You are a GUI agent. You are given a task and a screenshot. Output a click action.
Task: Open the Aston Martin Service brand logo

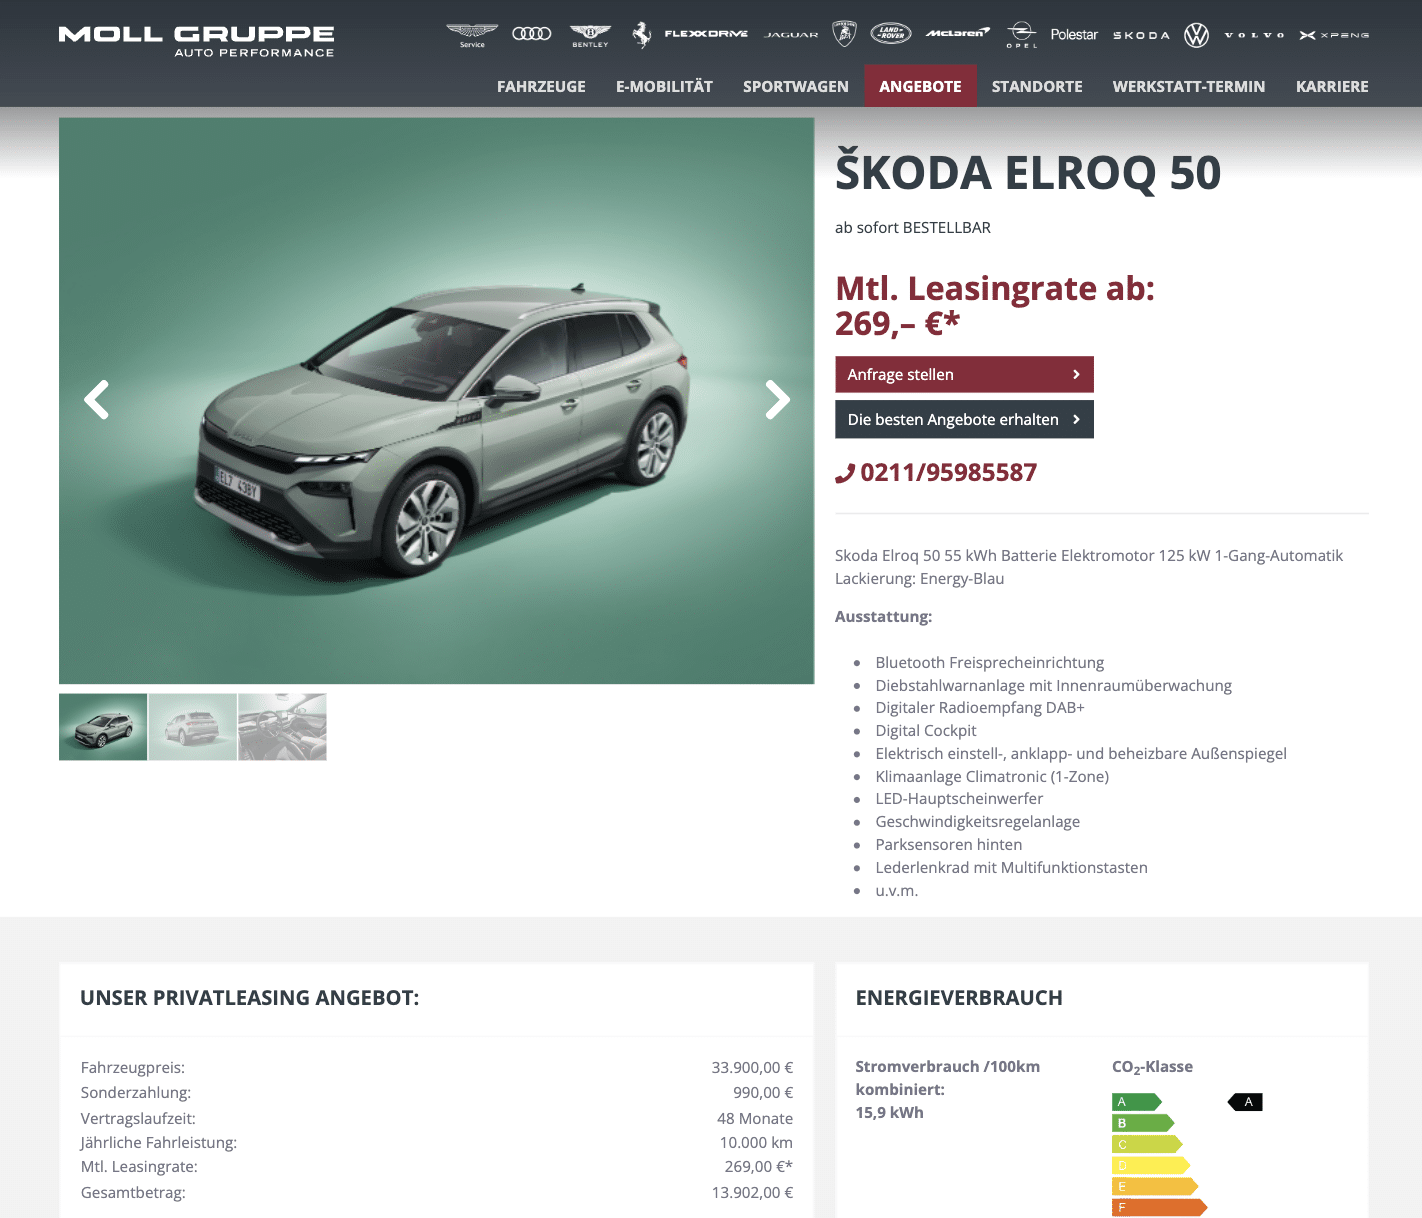click(472, 35)
